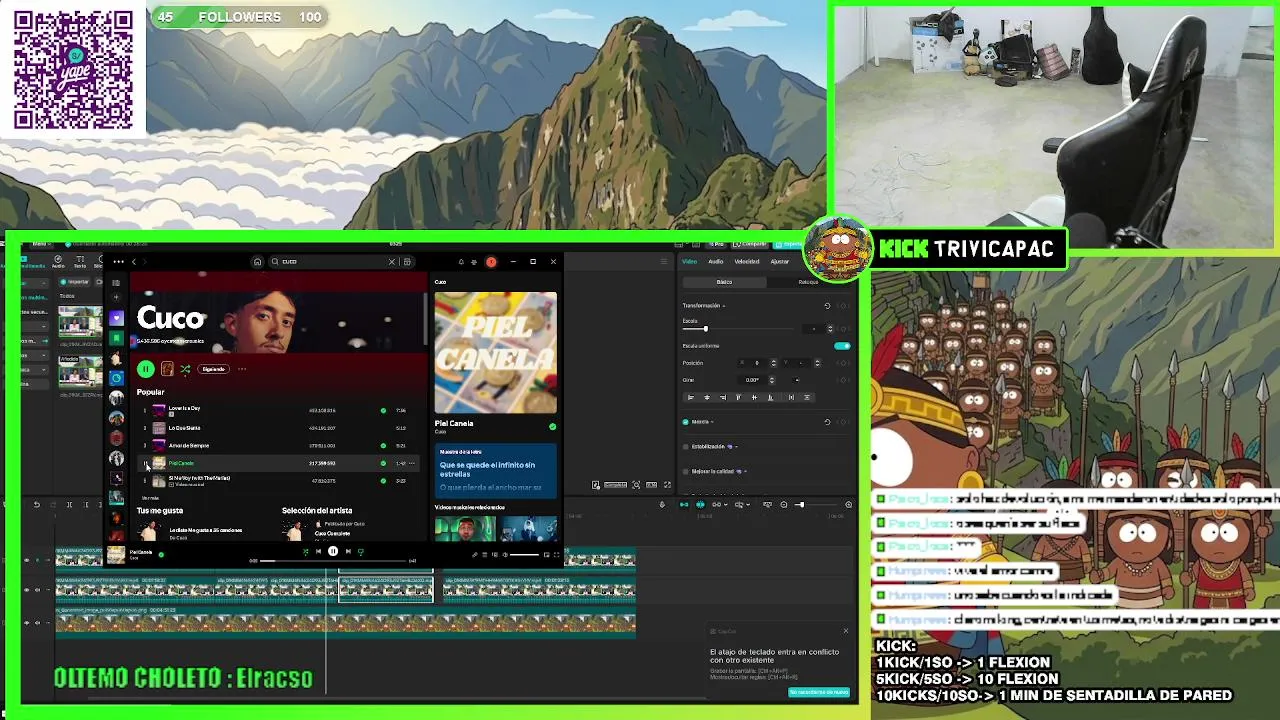This screenshot has width=1280, height=720.
Task: Click the timeline zoom-in plus icon
Action: click(849, 505)
